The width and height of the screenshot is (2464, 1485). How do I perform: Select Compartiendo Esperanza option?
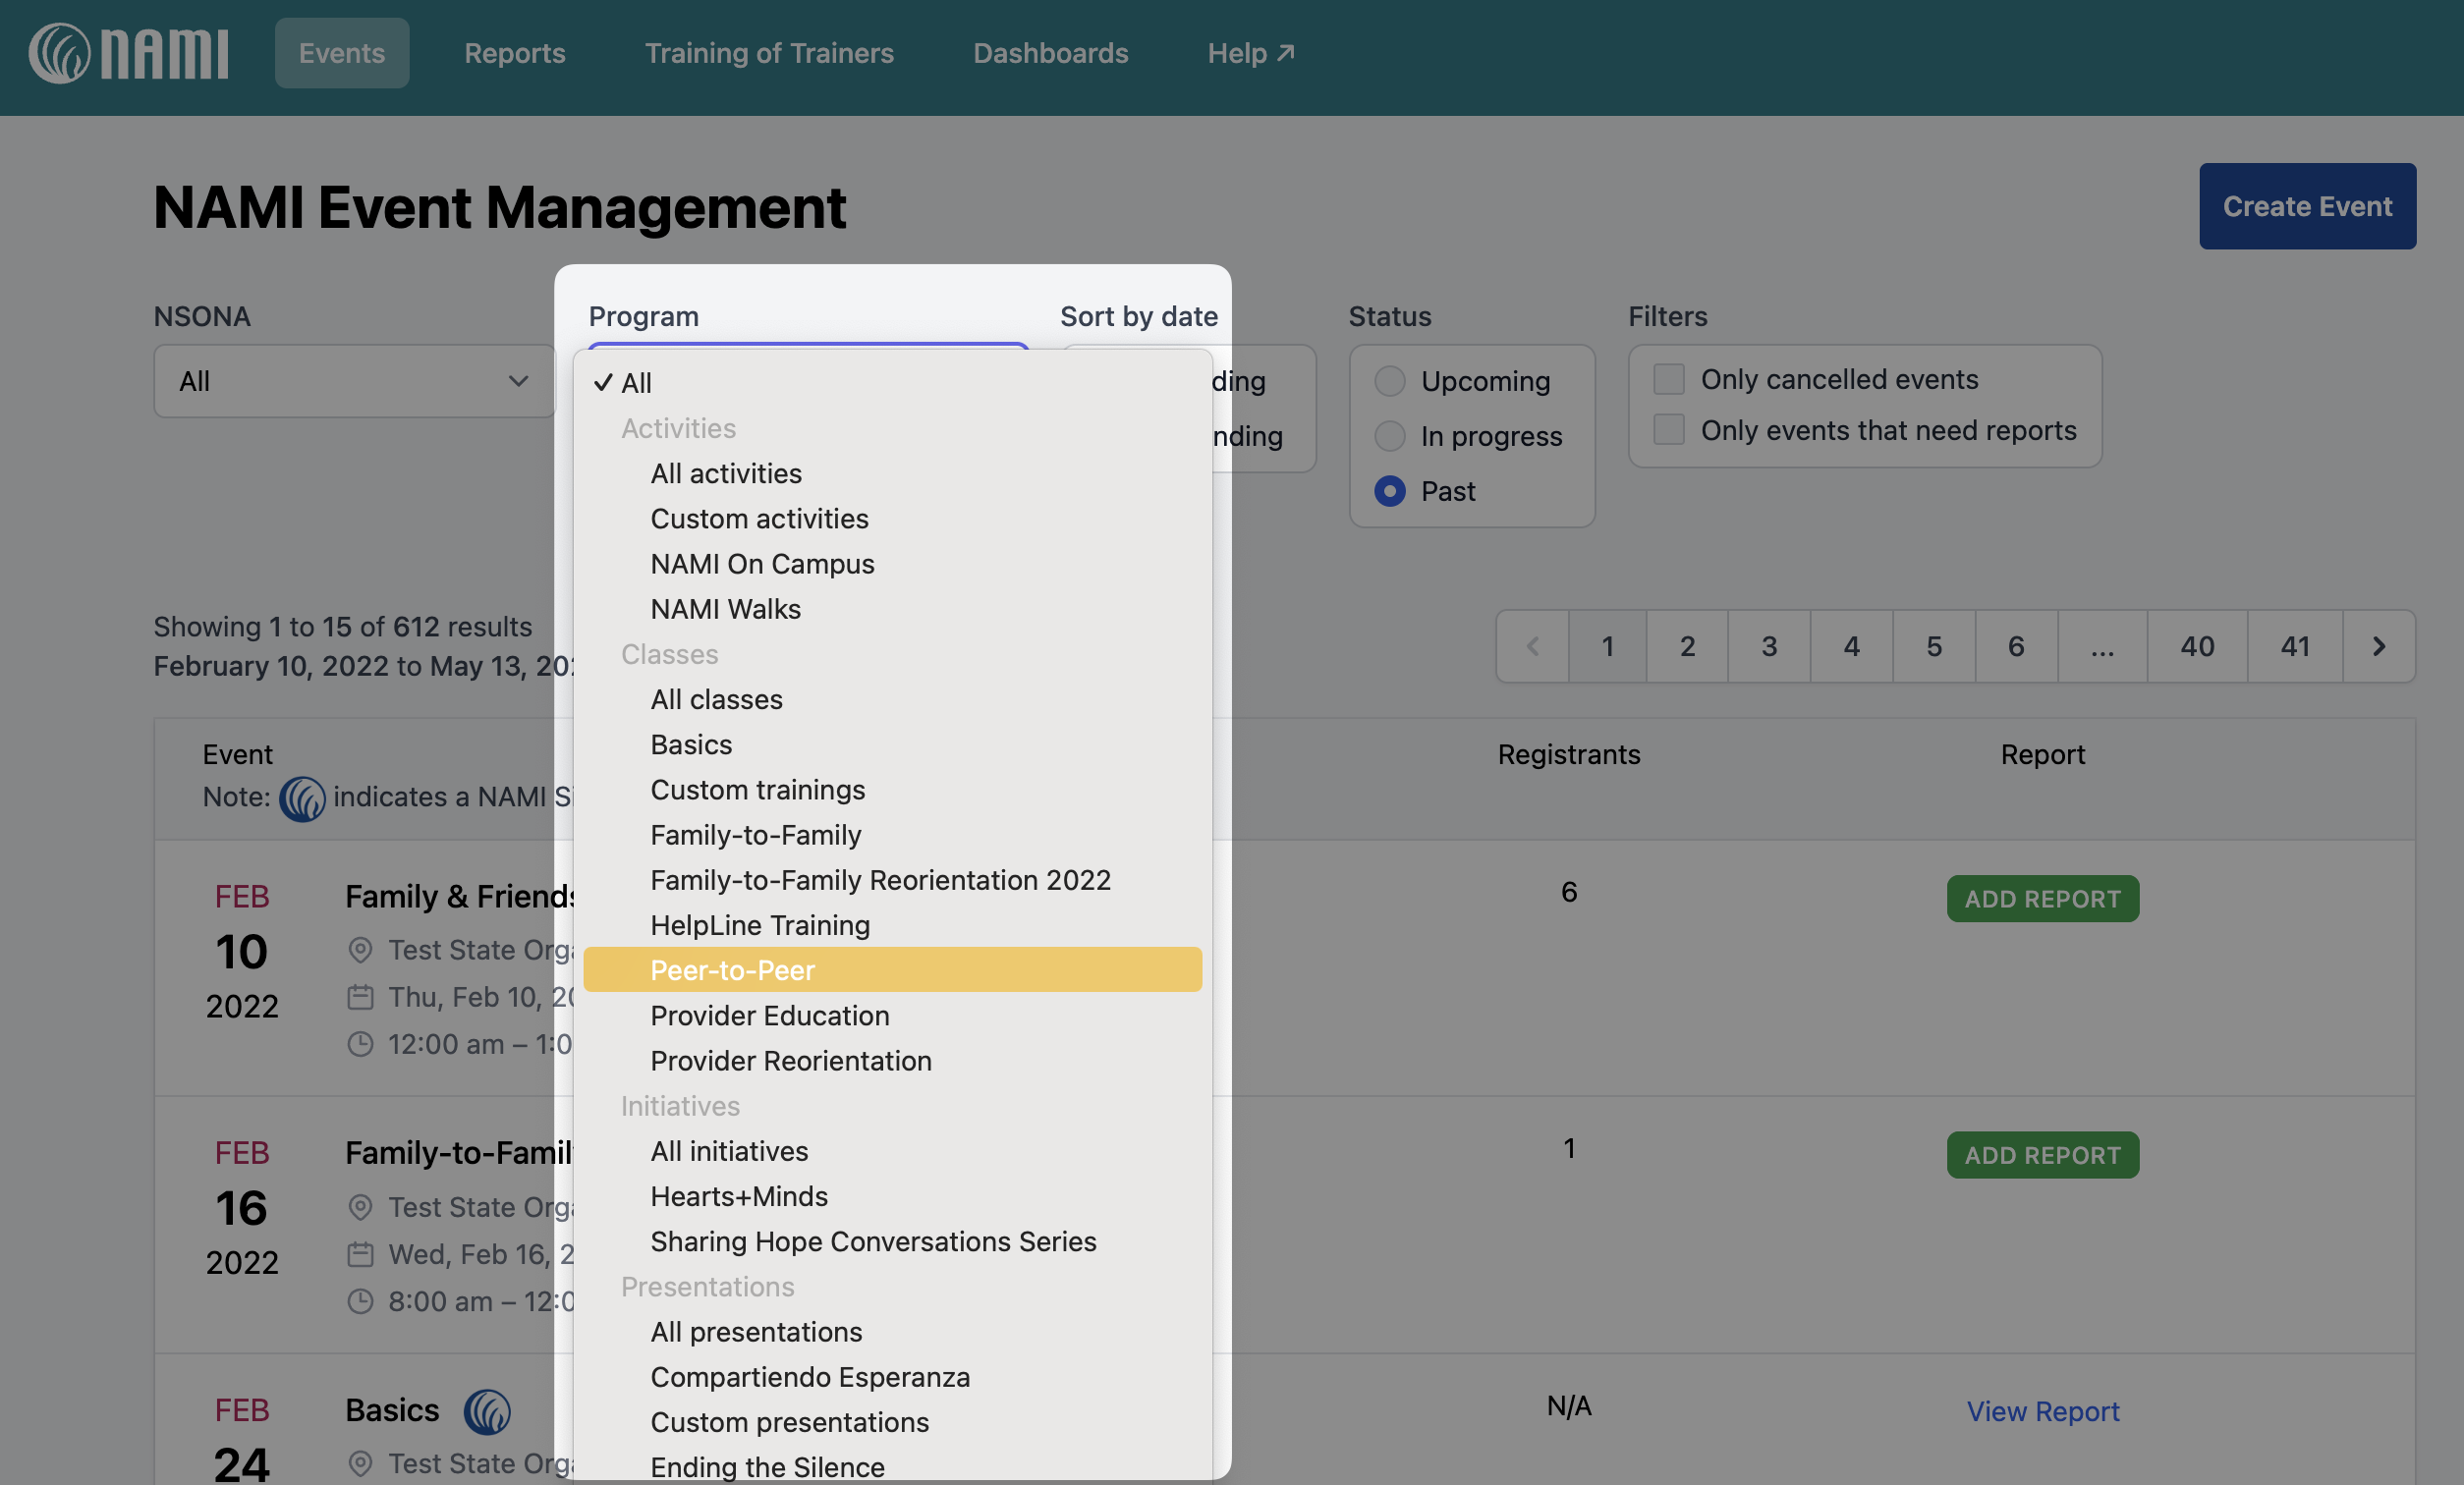[892, 1377]
